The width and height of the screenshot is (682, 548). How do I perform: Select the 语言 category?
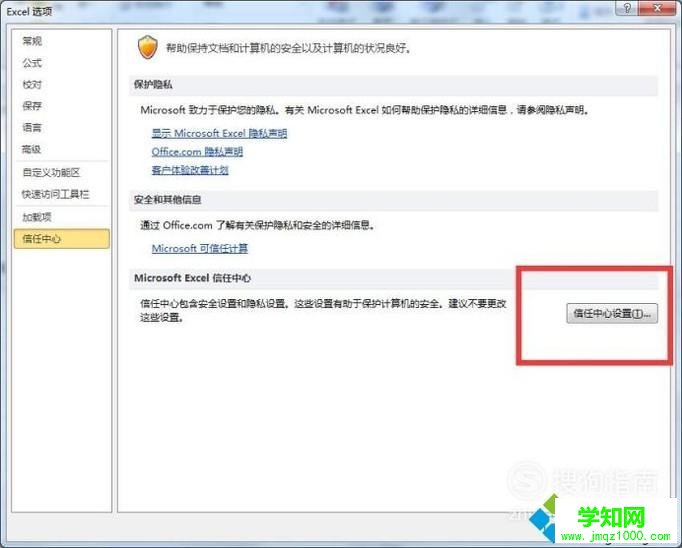[32, 127]
